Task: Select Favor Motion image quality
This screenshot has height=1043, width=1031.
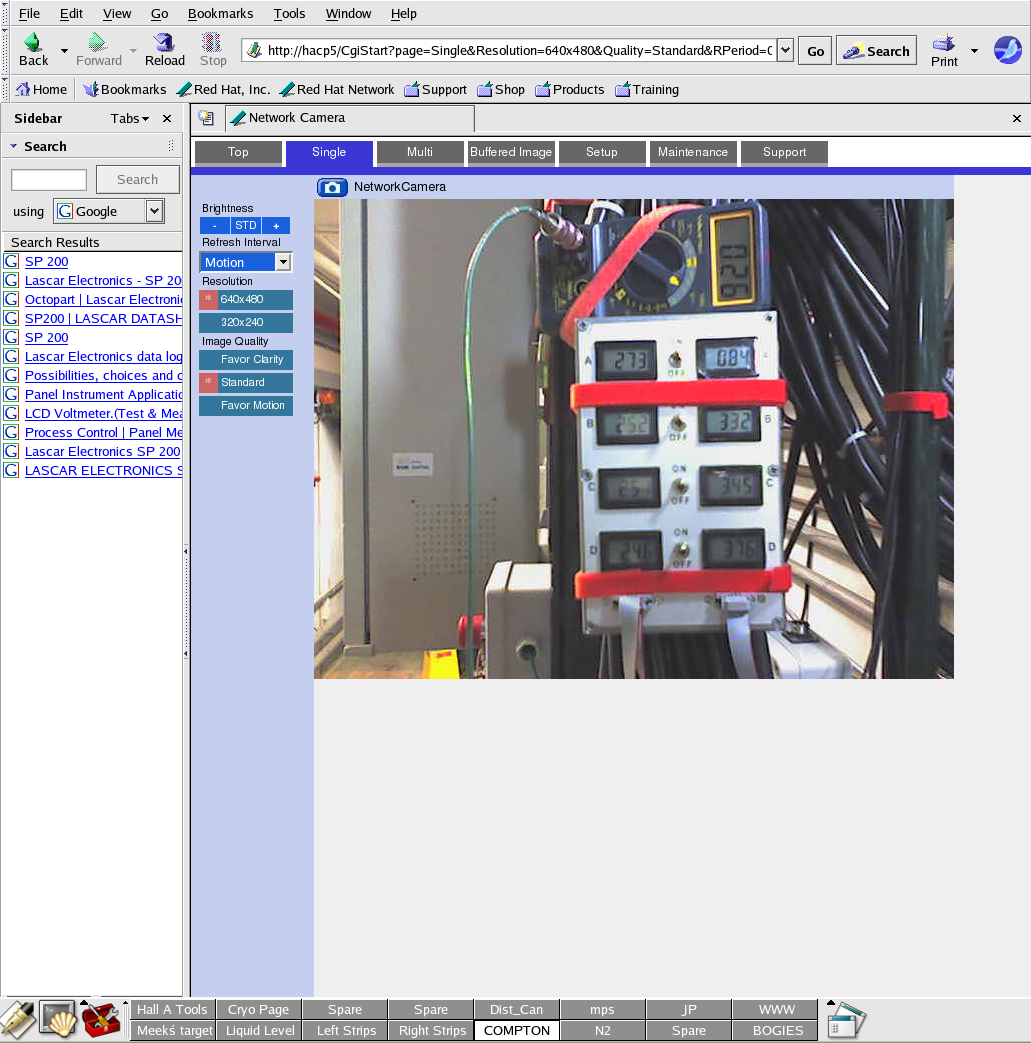Action: tap(245, 405)
